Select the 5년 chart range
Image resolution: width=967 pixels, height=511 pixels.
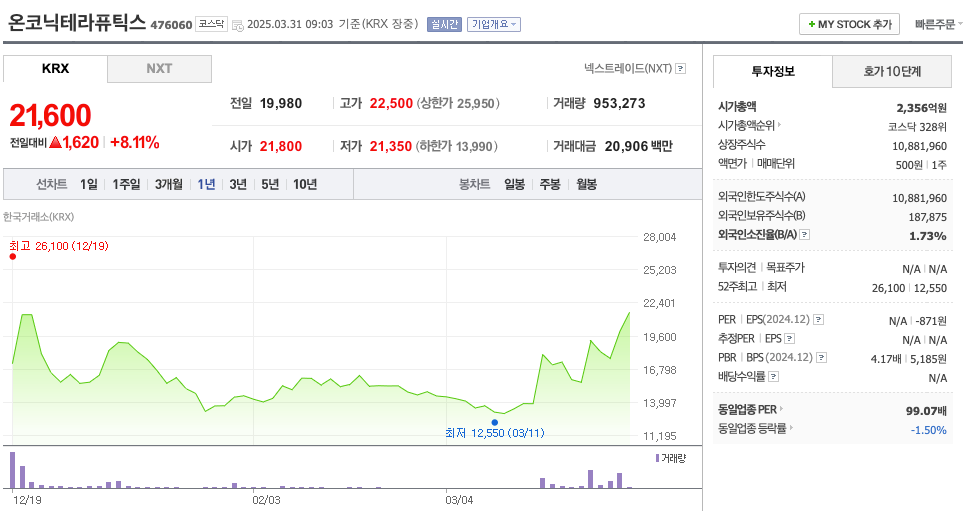pos(270,184)
